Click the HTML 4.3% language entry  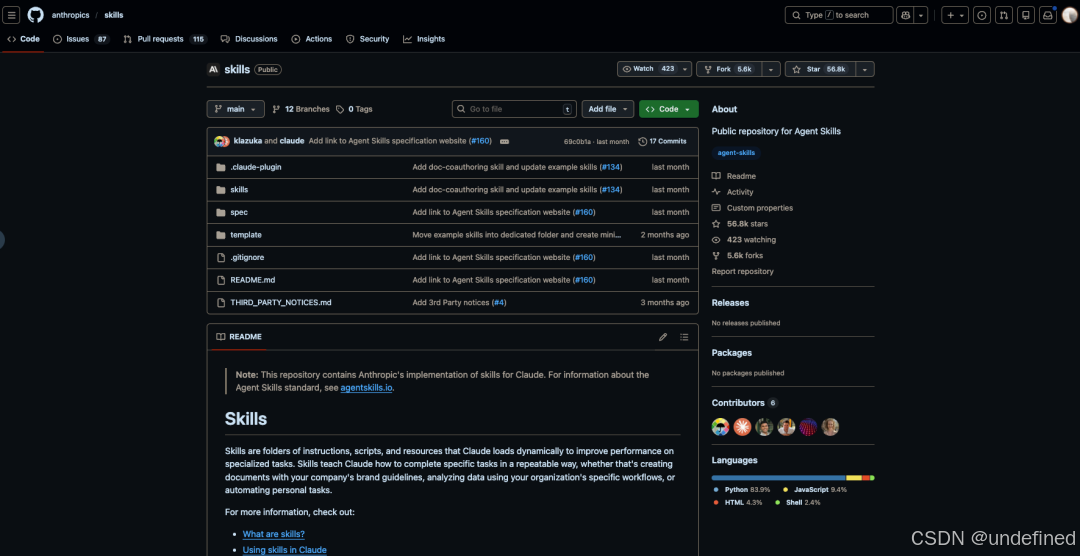point(738,503)
